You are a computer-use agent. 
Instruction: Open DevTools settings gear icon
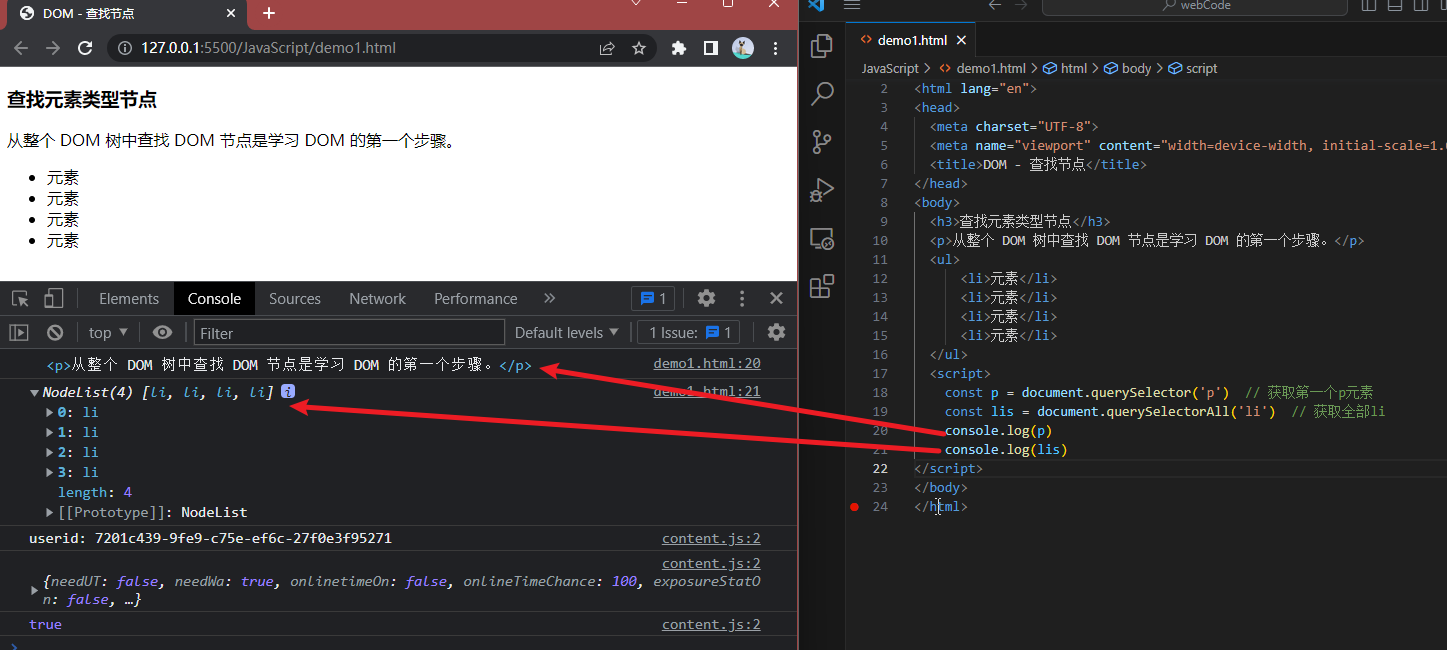click(706, 298)
